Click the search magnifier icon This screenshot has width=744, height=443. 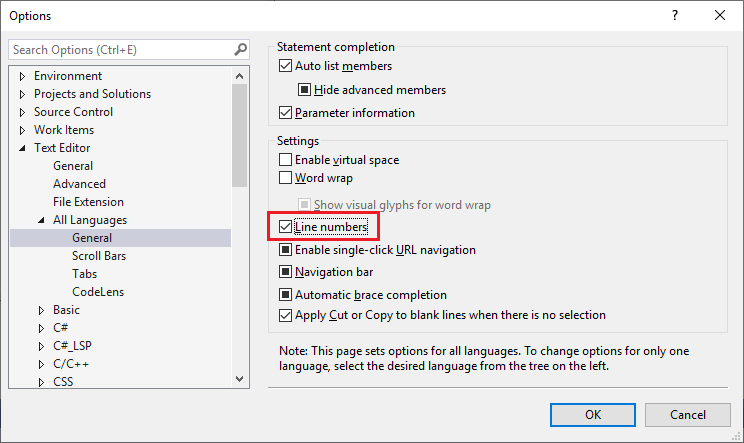tap(241, 49)
